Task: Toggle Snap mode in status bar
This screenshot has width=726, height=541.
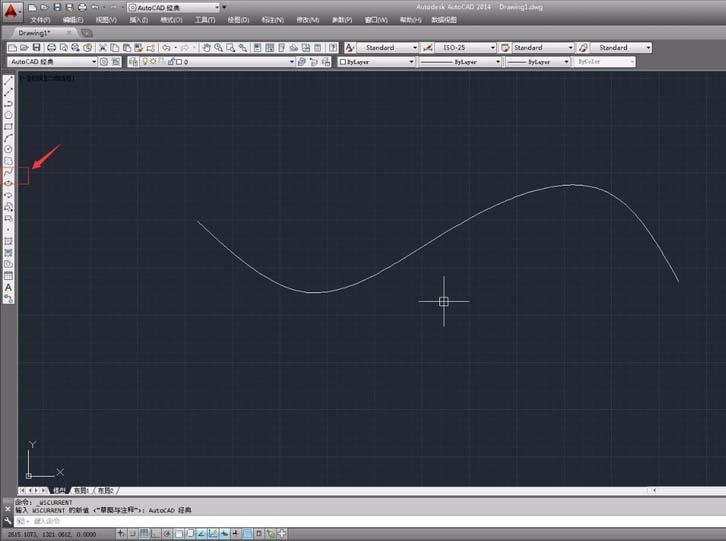Action: click(132, 534)
